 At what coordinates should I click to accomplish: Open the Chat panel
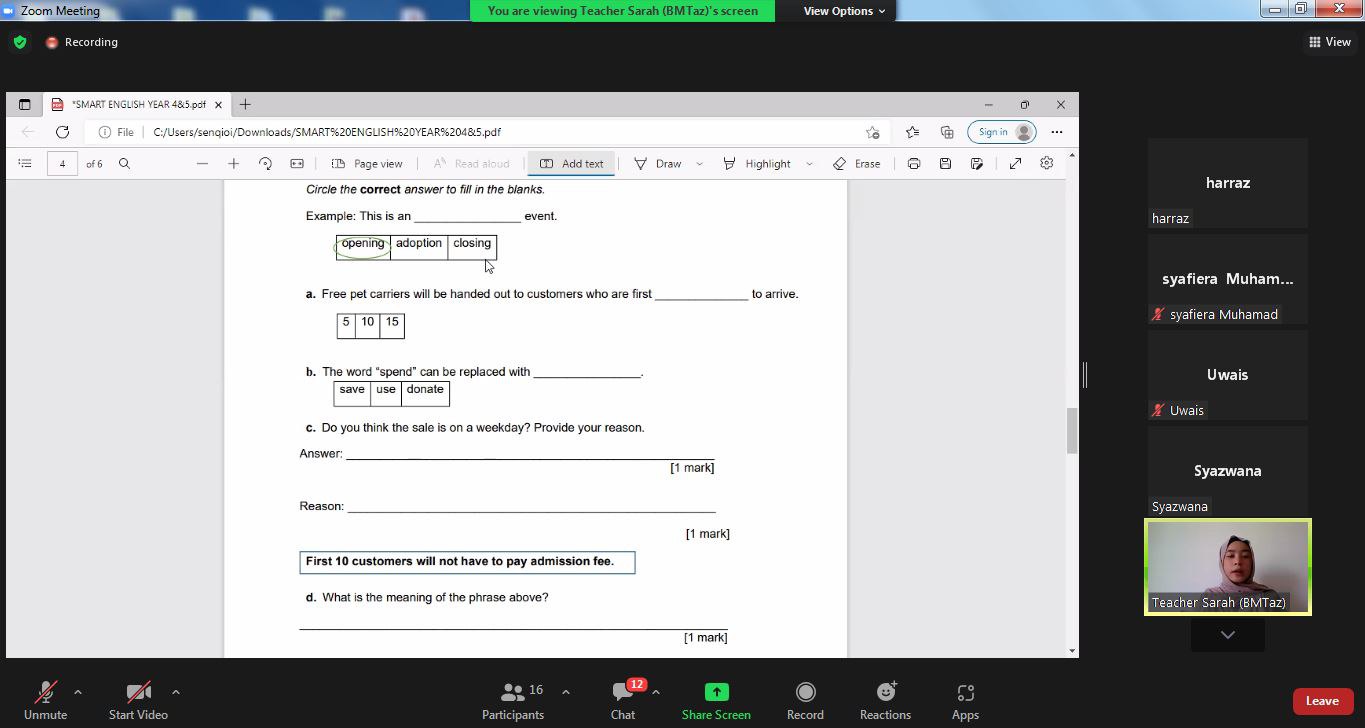pyautogui.click(x=623, y=700)
